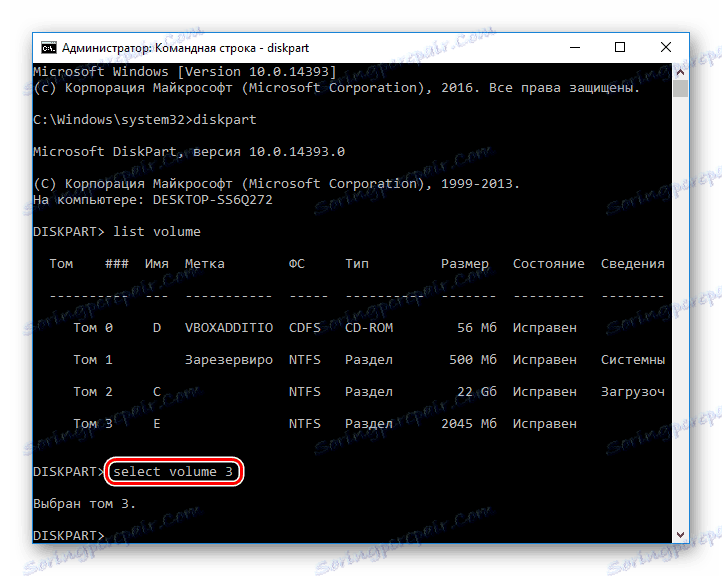Click the 'ФС' column header
The image size is (722, 576).
pos(297,264)
